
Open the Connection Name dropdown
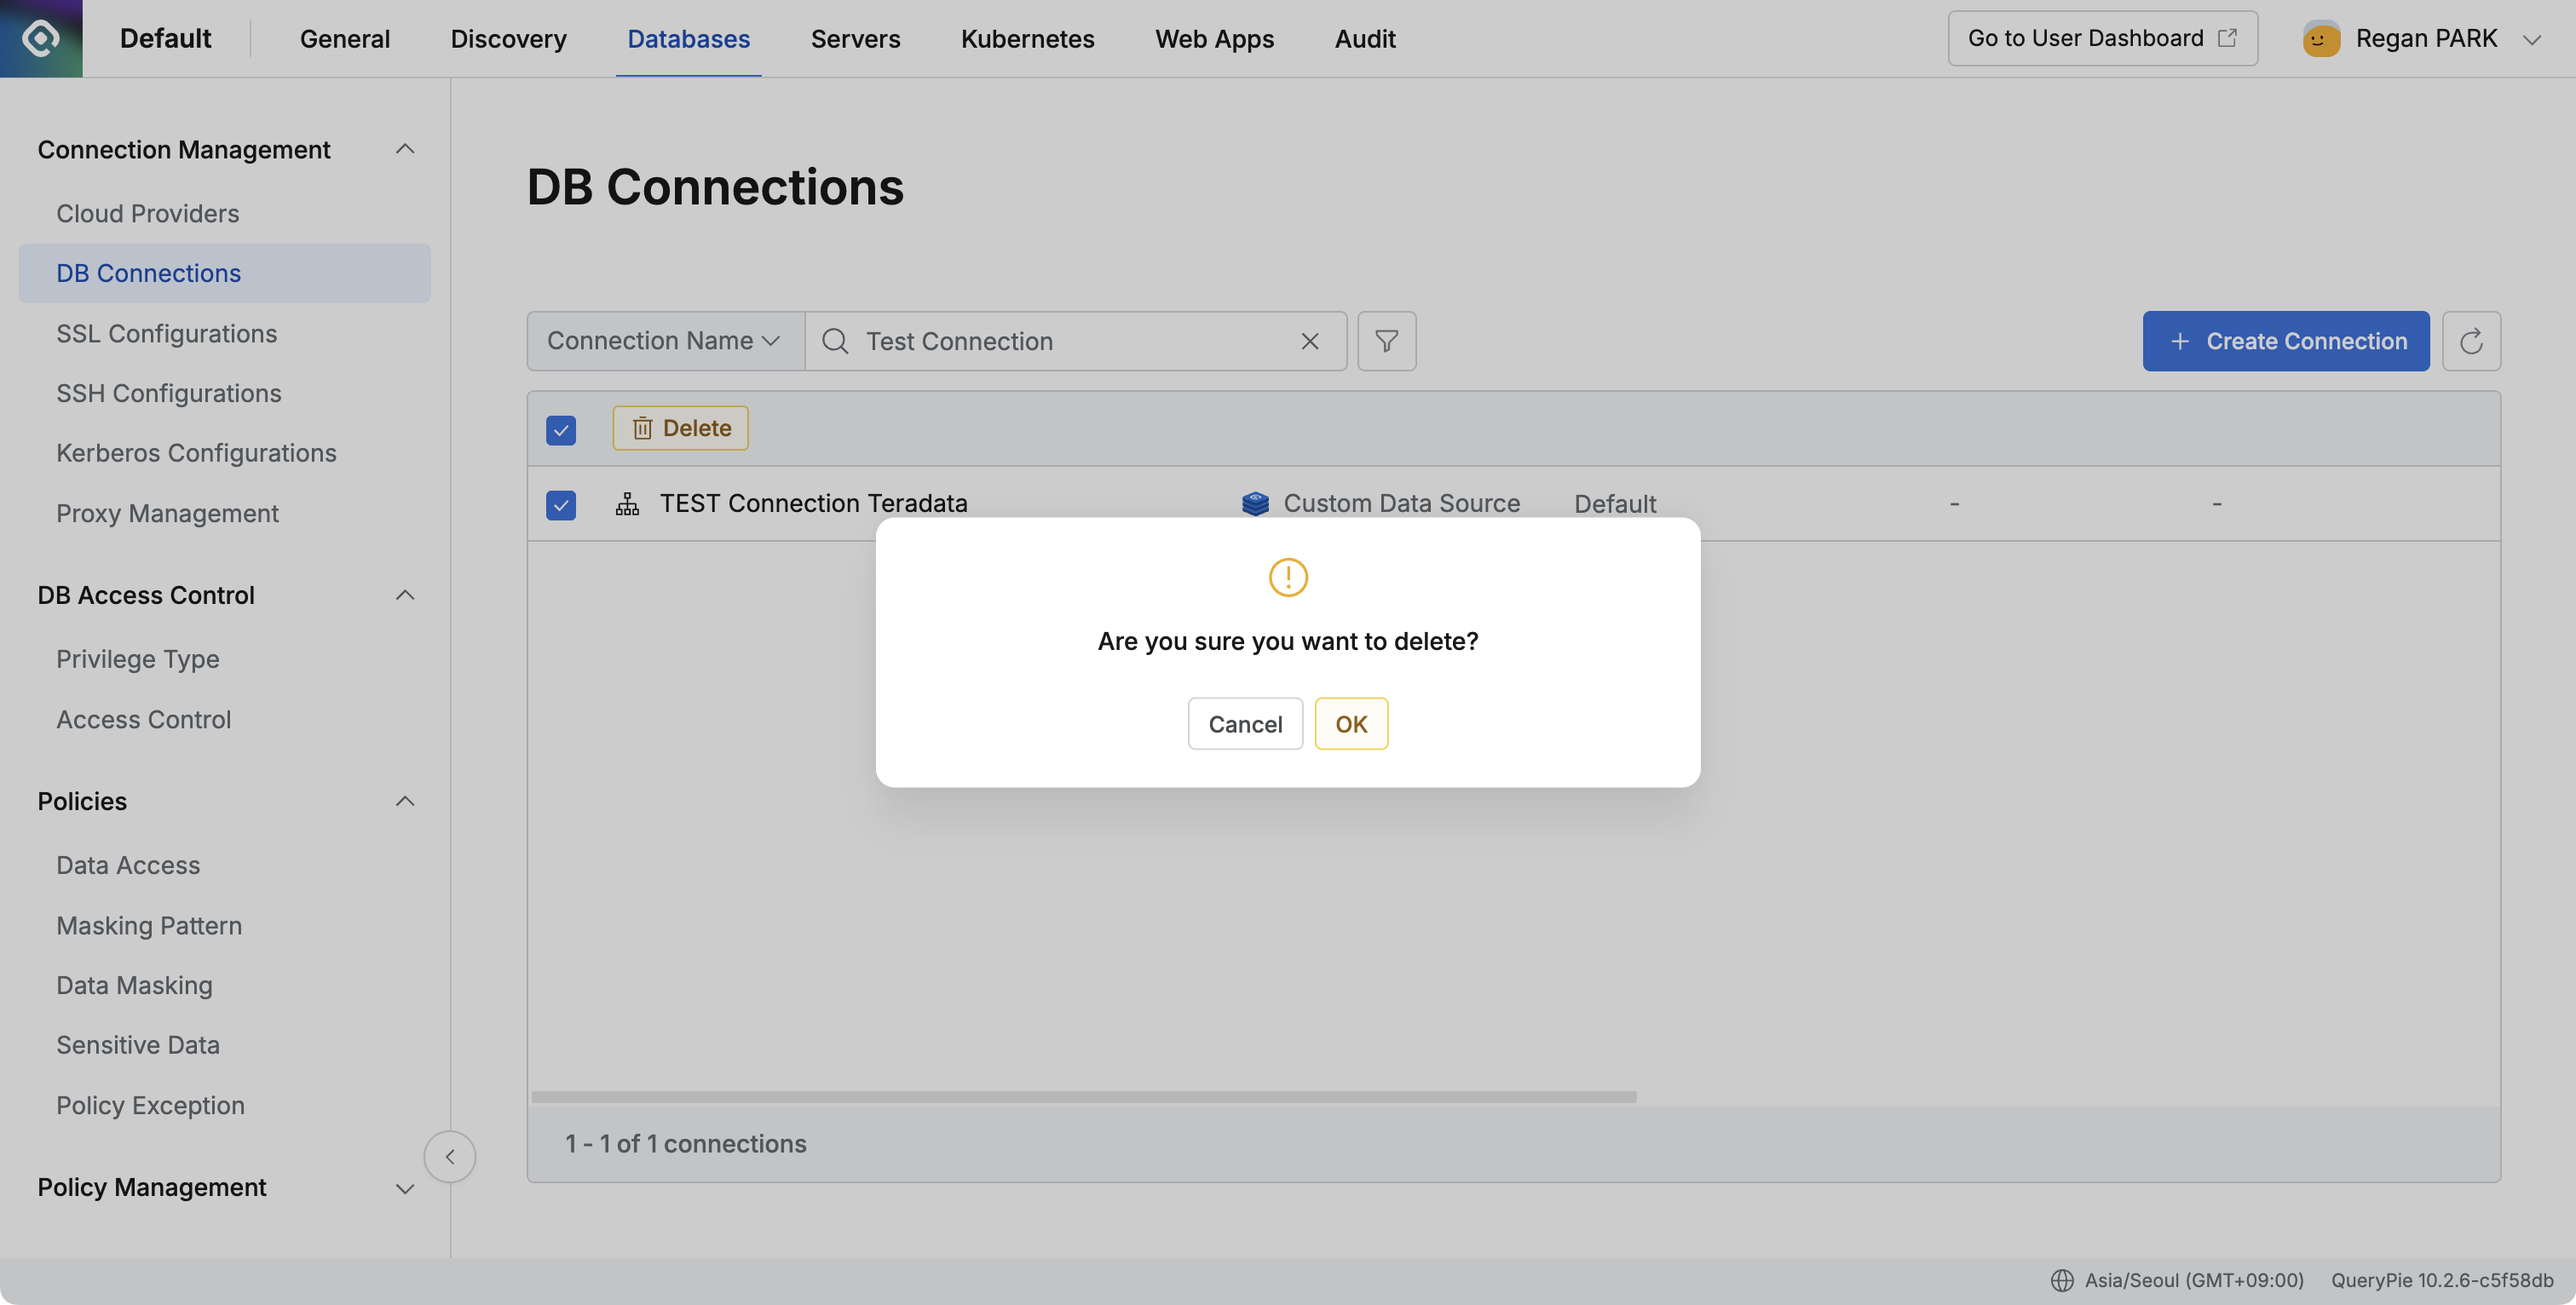(663, 341)
